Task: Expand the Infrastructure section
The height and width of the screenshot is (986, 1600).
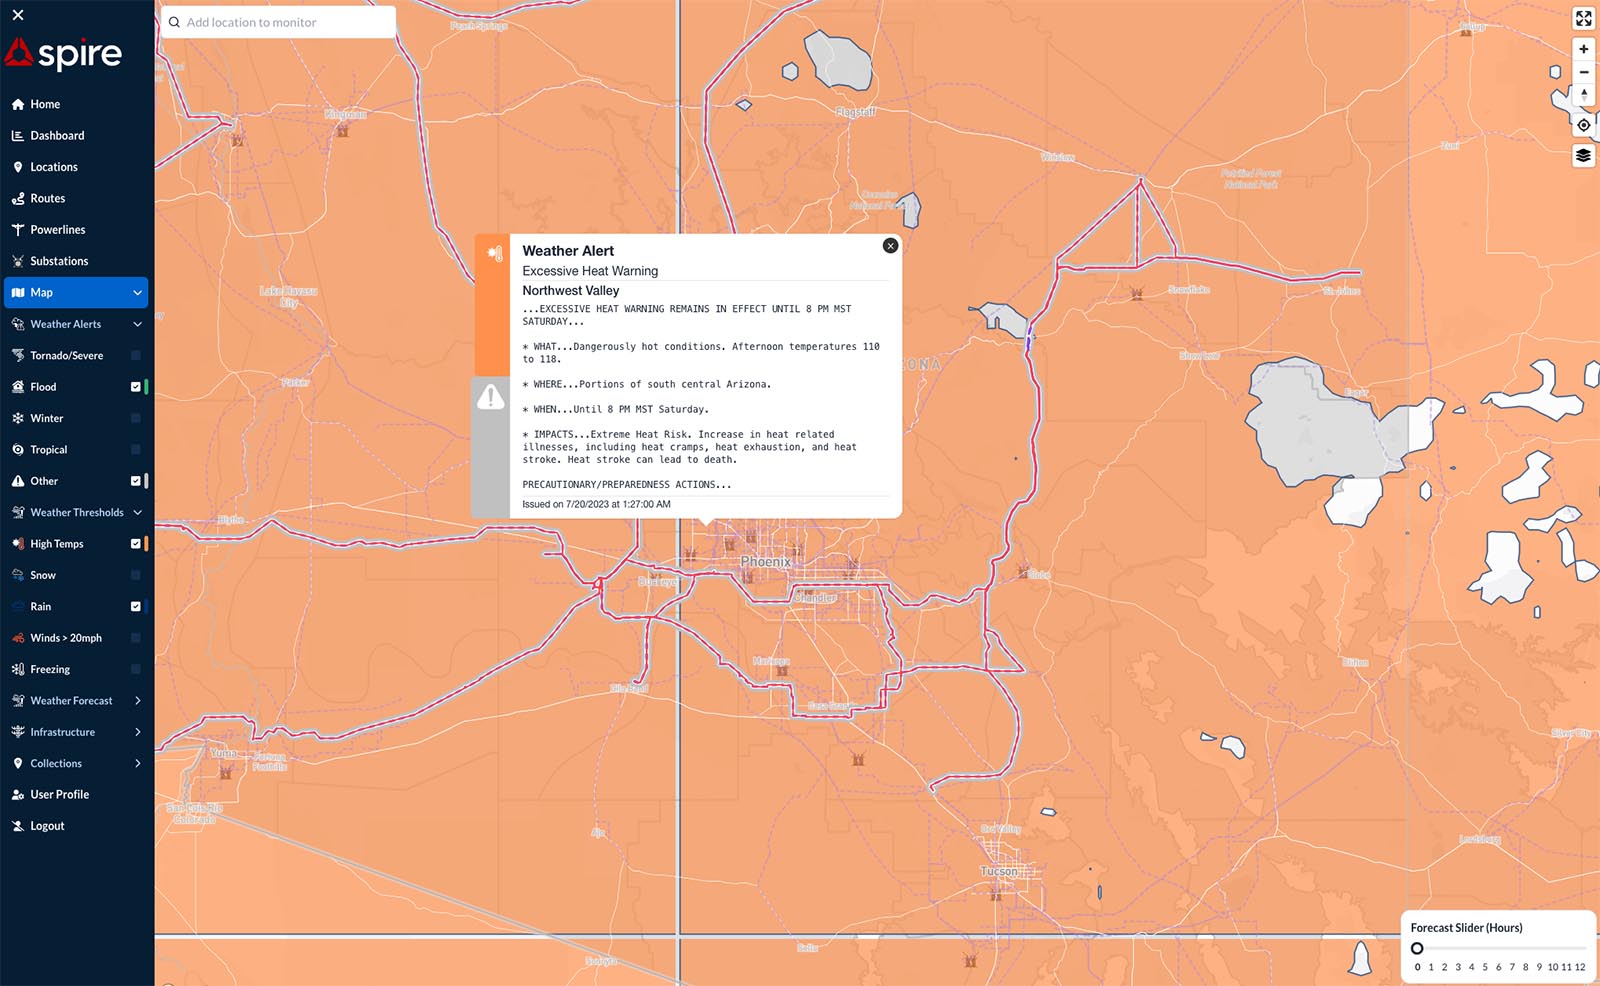Action: 137,732
